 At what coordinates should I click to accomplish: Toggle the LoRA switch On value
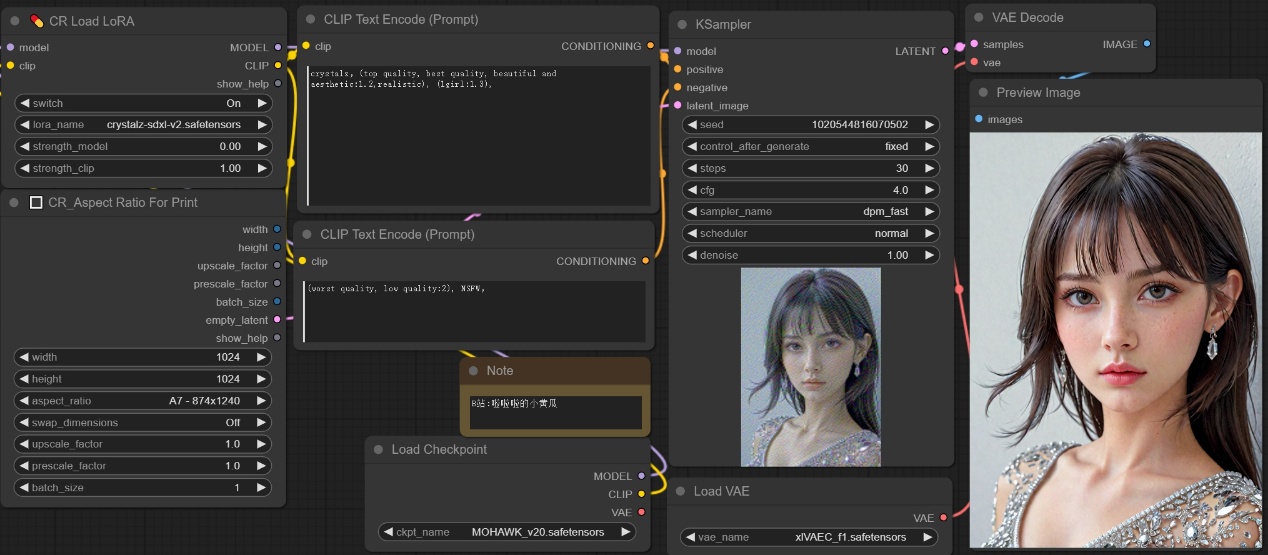(143, 103)
